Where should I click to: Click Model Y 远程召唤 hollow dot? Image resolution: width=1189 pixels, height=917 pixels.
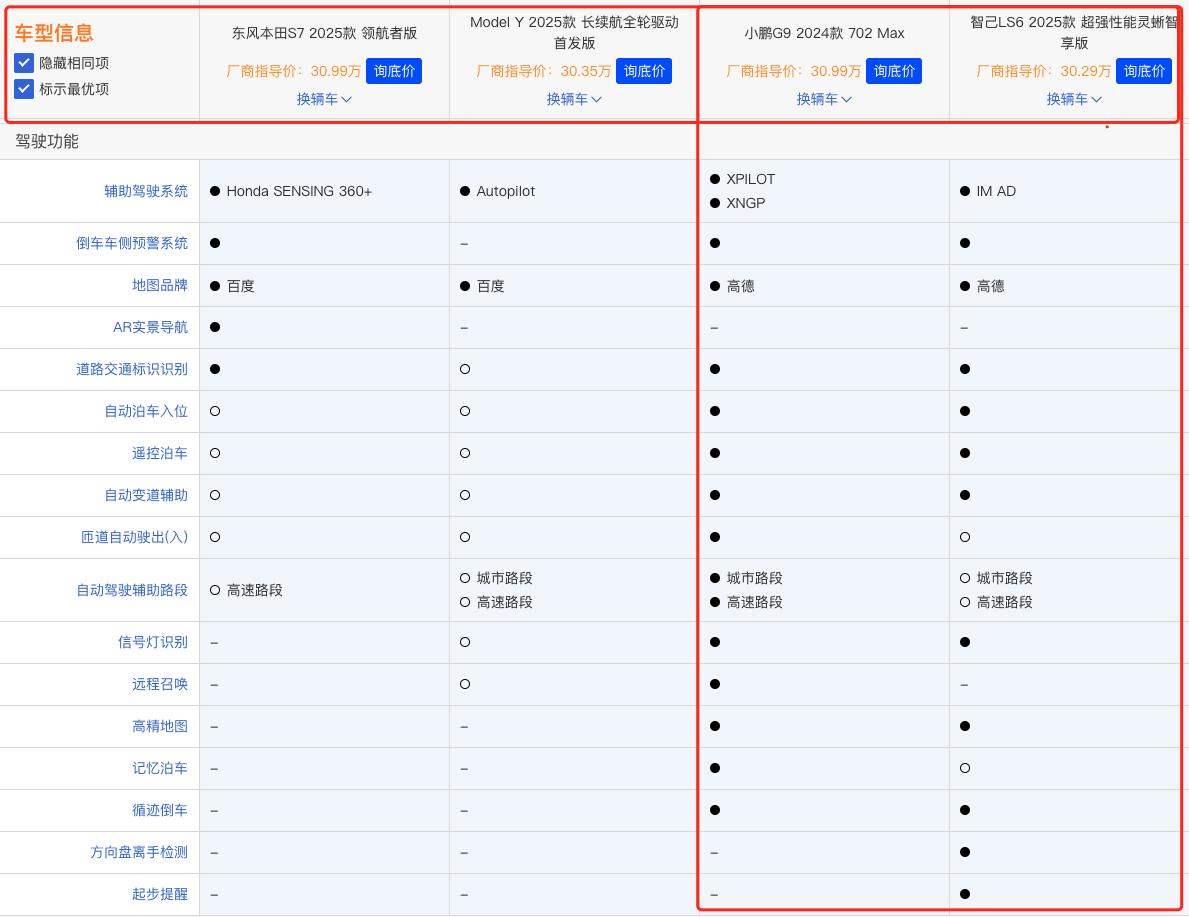(465, 684)
